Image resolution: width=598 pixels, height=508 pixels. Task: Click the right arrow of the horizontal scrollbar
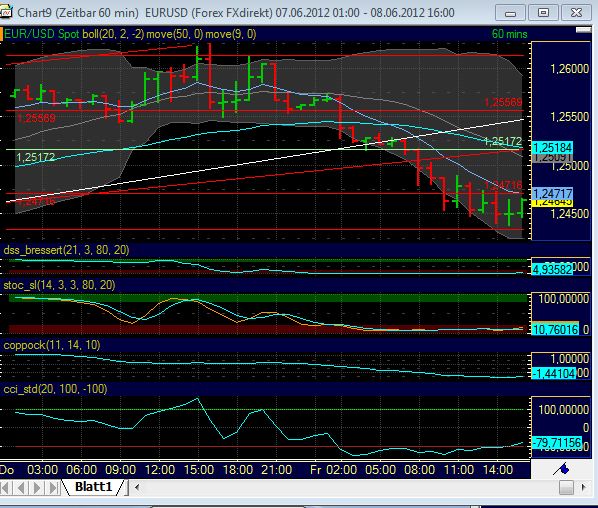coord(583,487)
